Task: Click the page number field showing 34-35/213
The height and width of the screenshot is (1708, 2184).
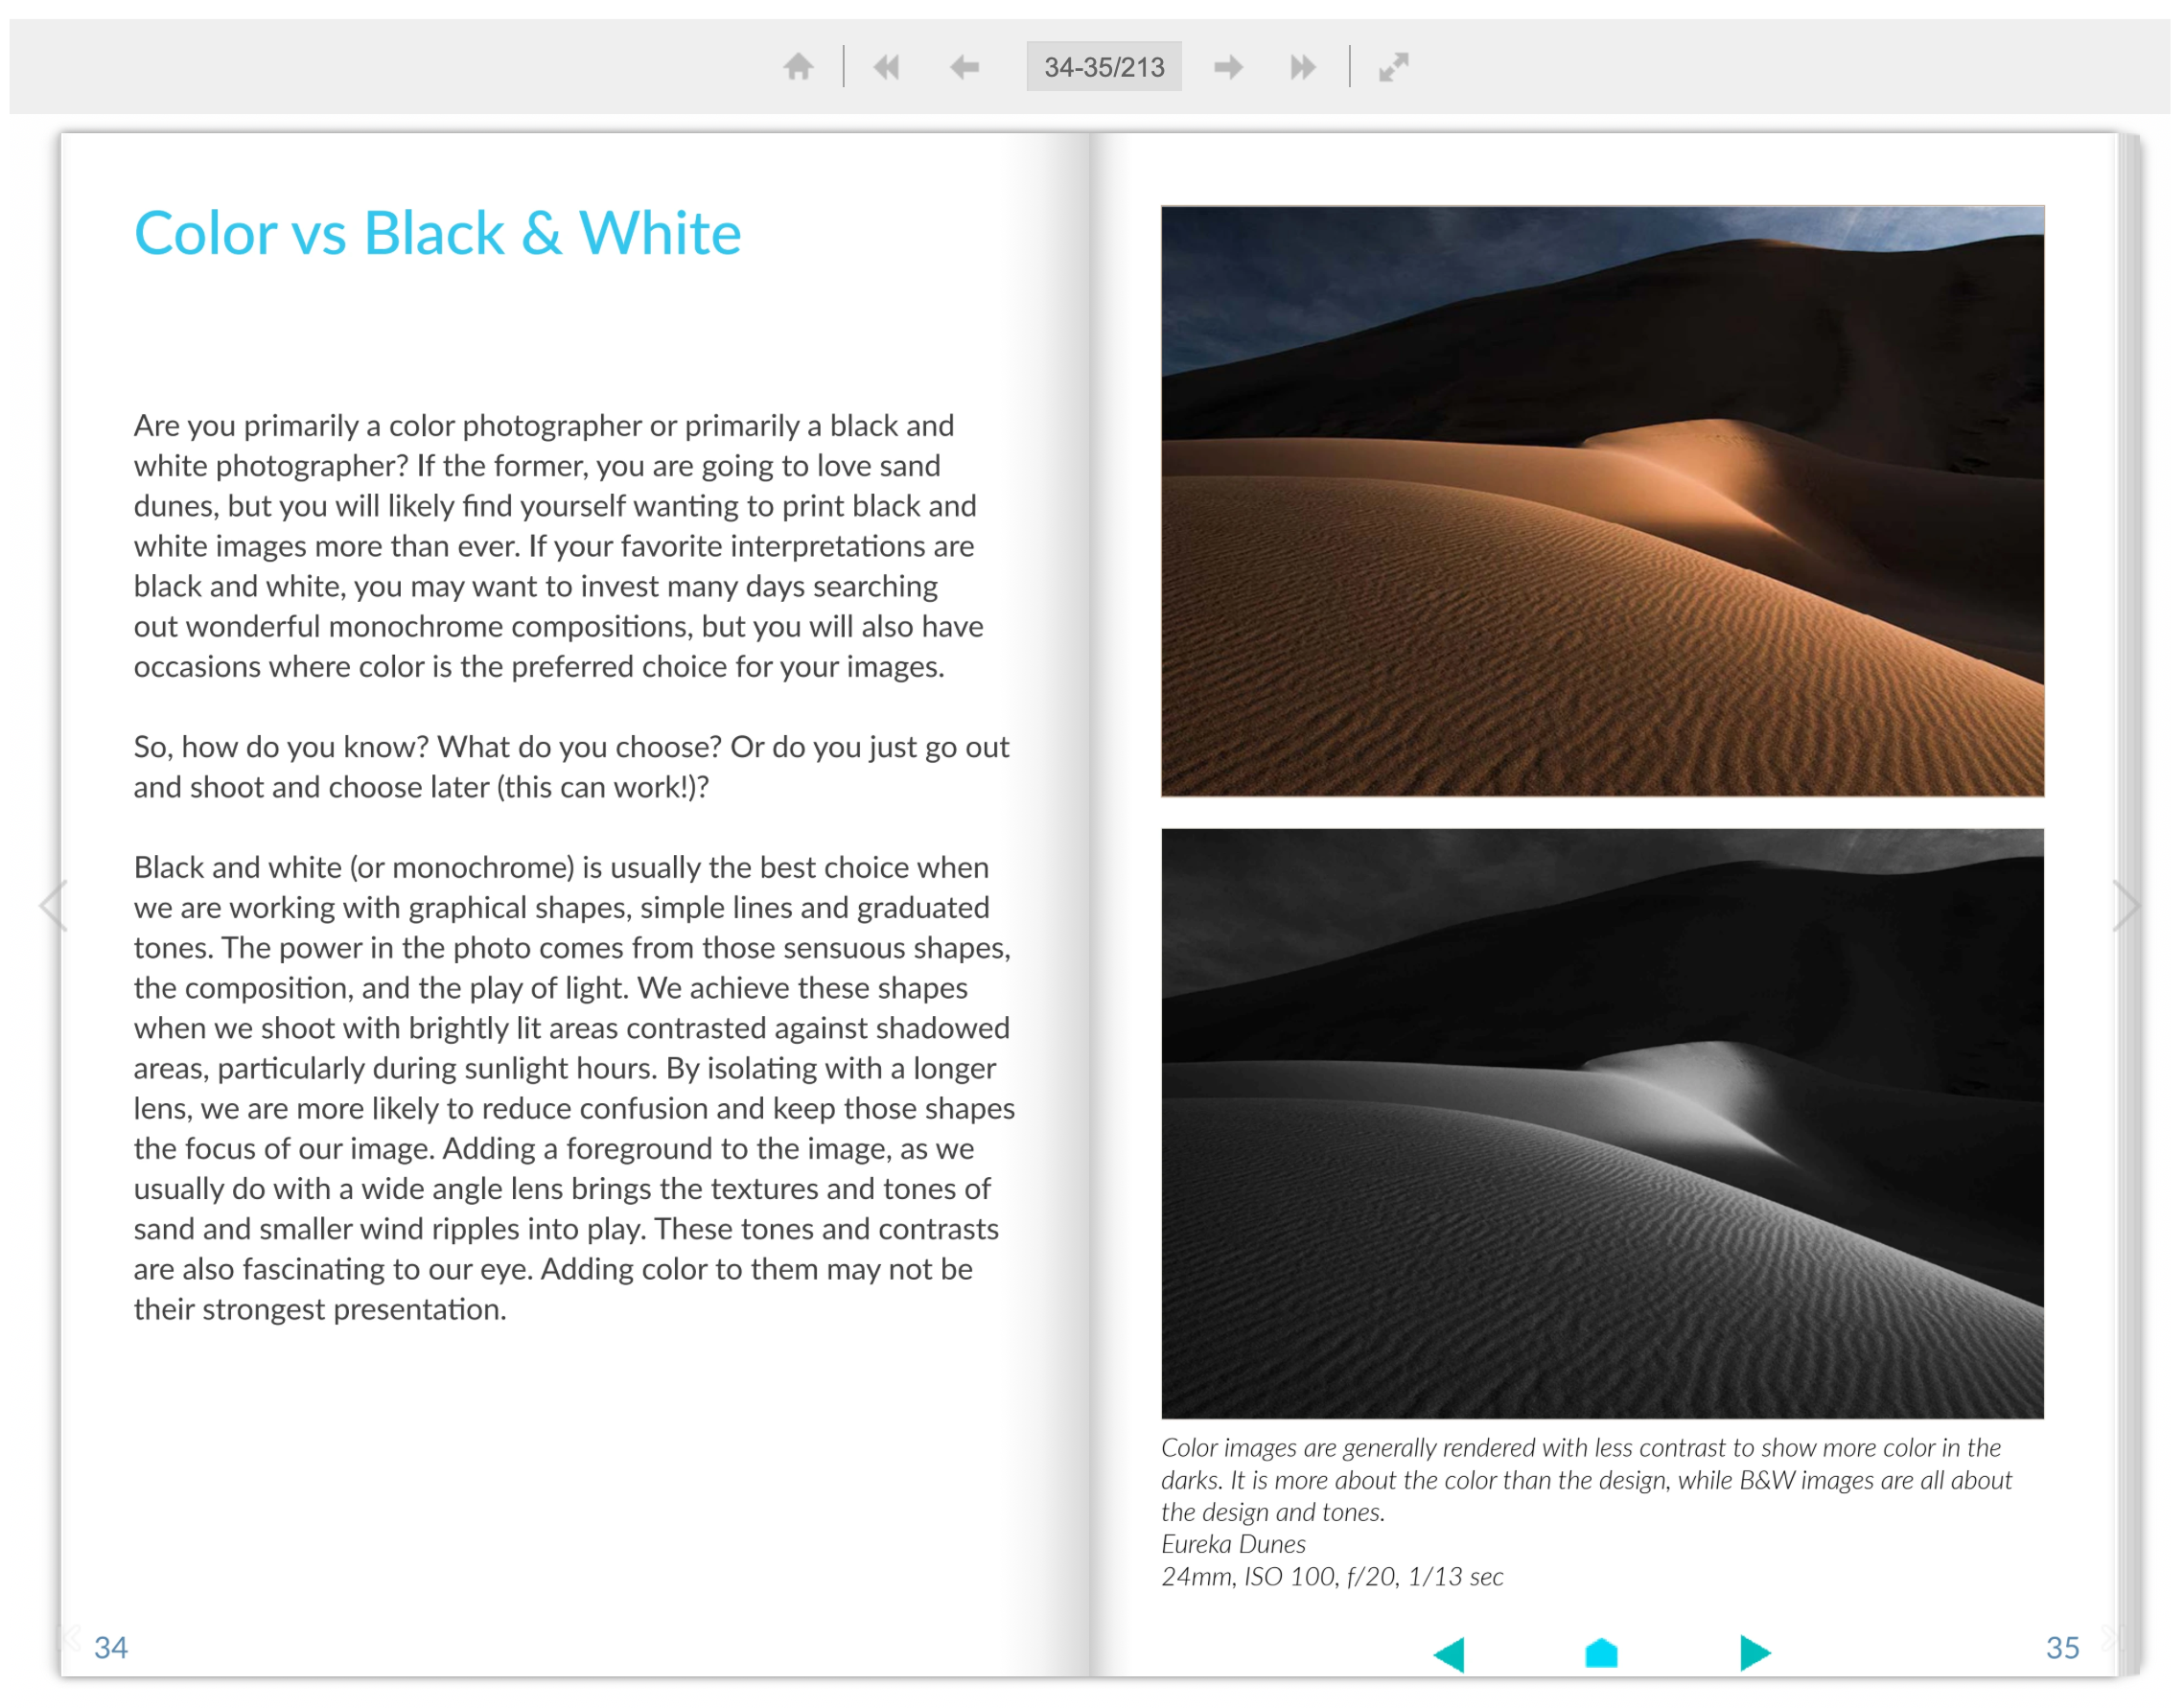Action: [x=1104, y=67]
